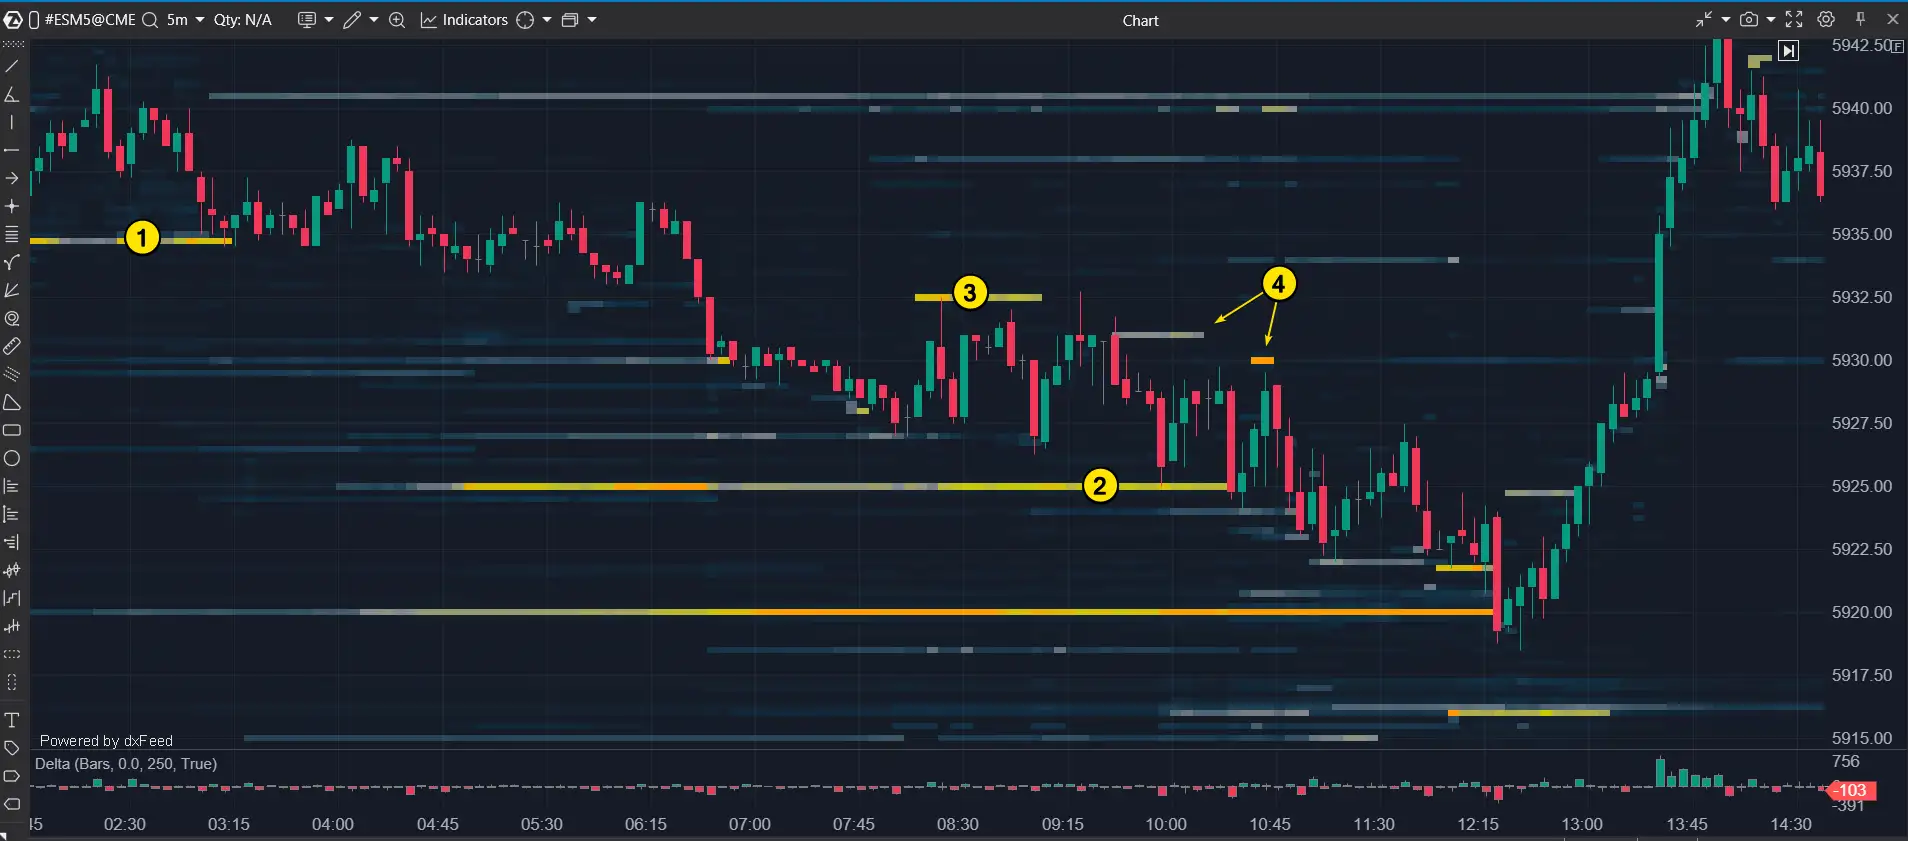Select the horizontal line tool
The height and width of the screenshot is (841, 1908).
point(12,150)
